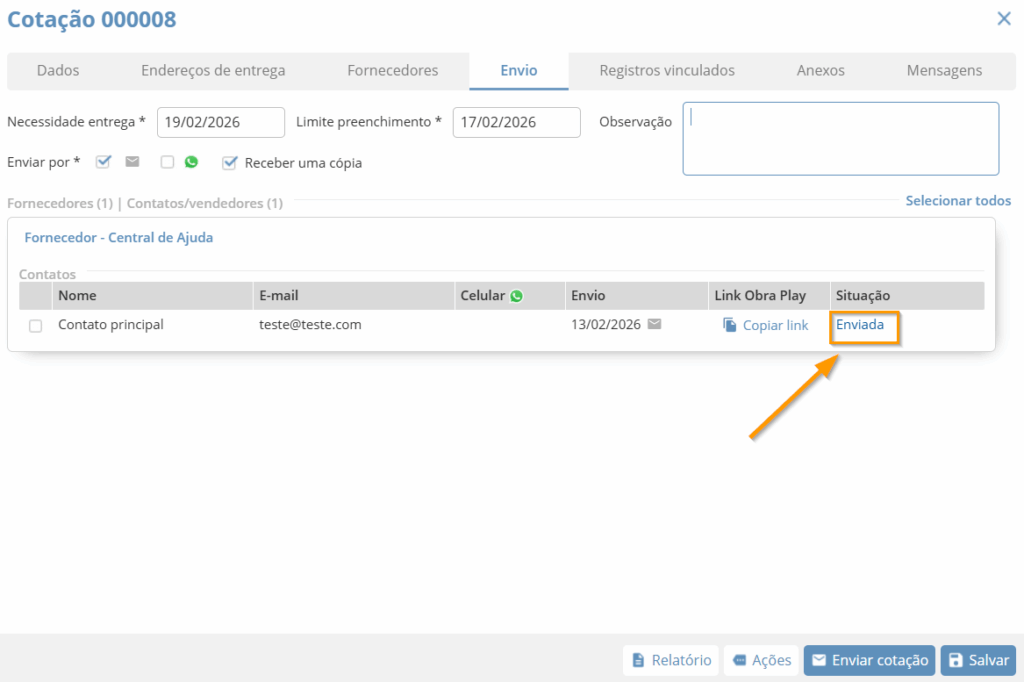Click the WhatsApp icon in Celular column header

tap(516, 296)
